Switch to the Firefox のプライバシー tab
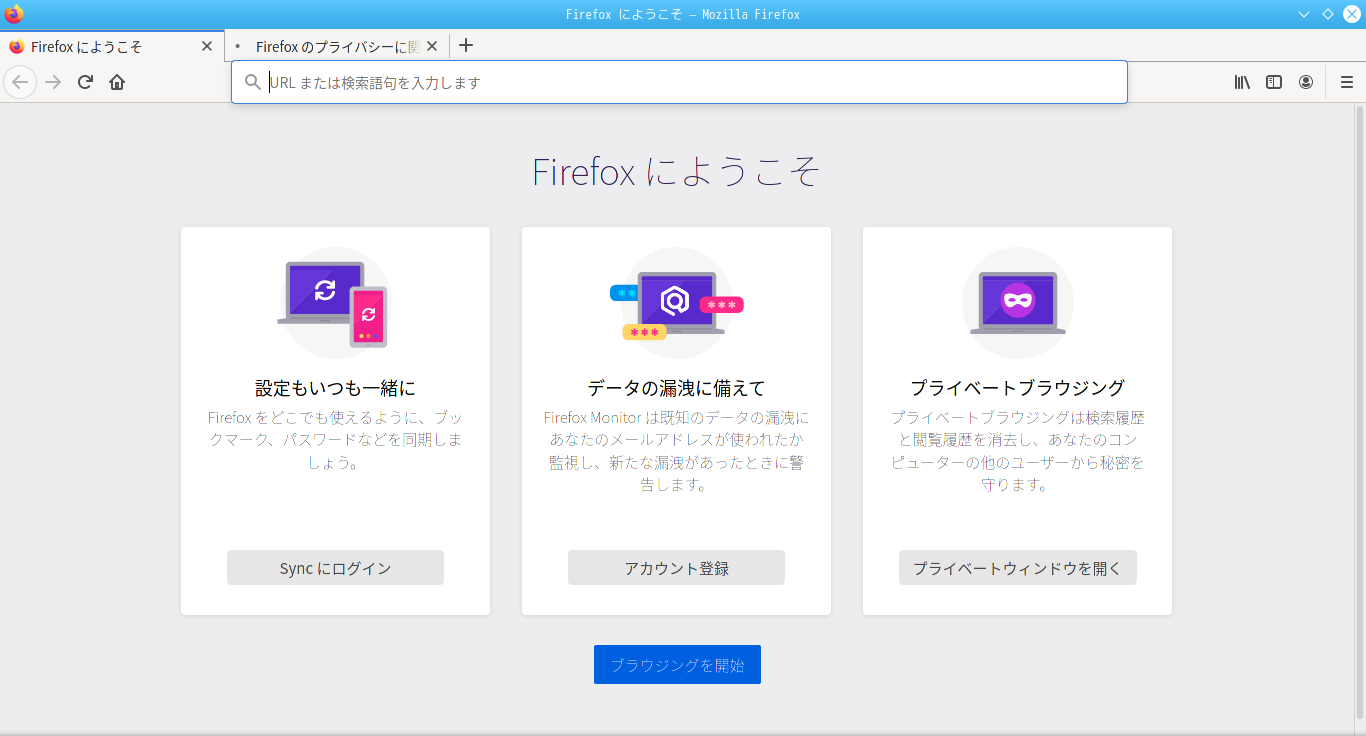The image size is (1366, 736). coord(337,46)
